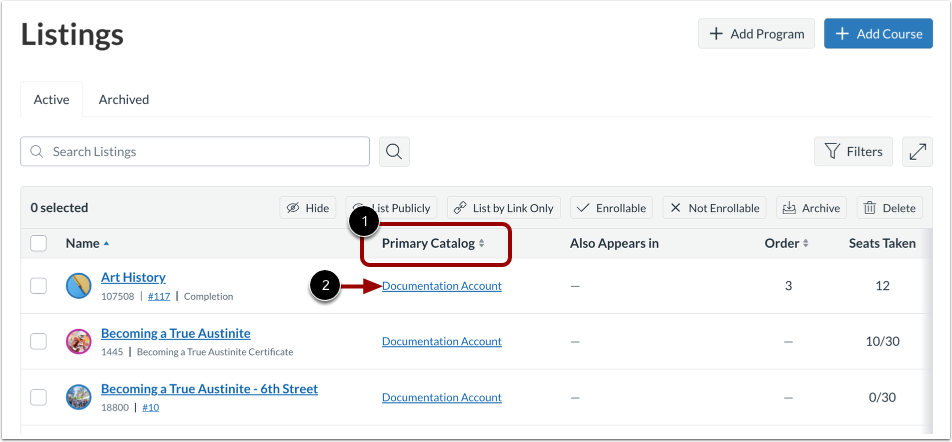This screenshot has height=442, width=952.
Task: Click the 6th Street course avatar icon
Action: click(78, 397)
